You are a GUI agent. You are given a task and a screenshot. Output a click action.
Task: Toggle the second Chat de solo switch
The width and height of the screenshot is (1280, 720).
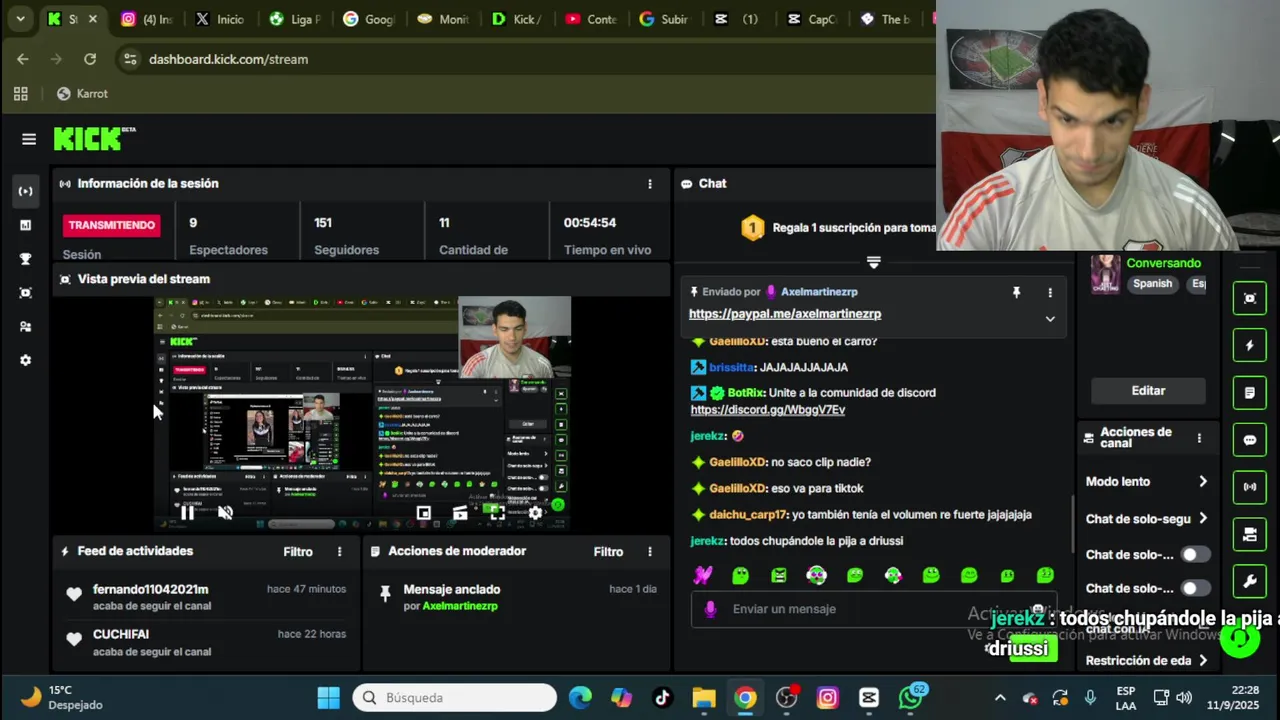tap(1194, 588)
